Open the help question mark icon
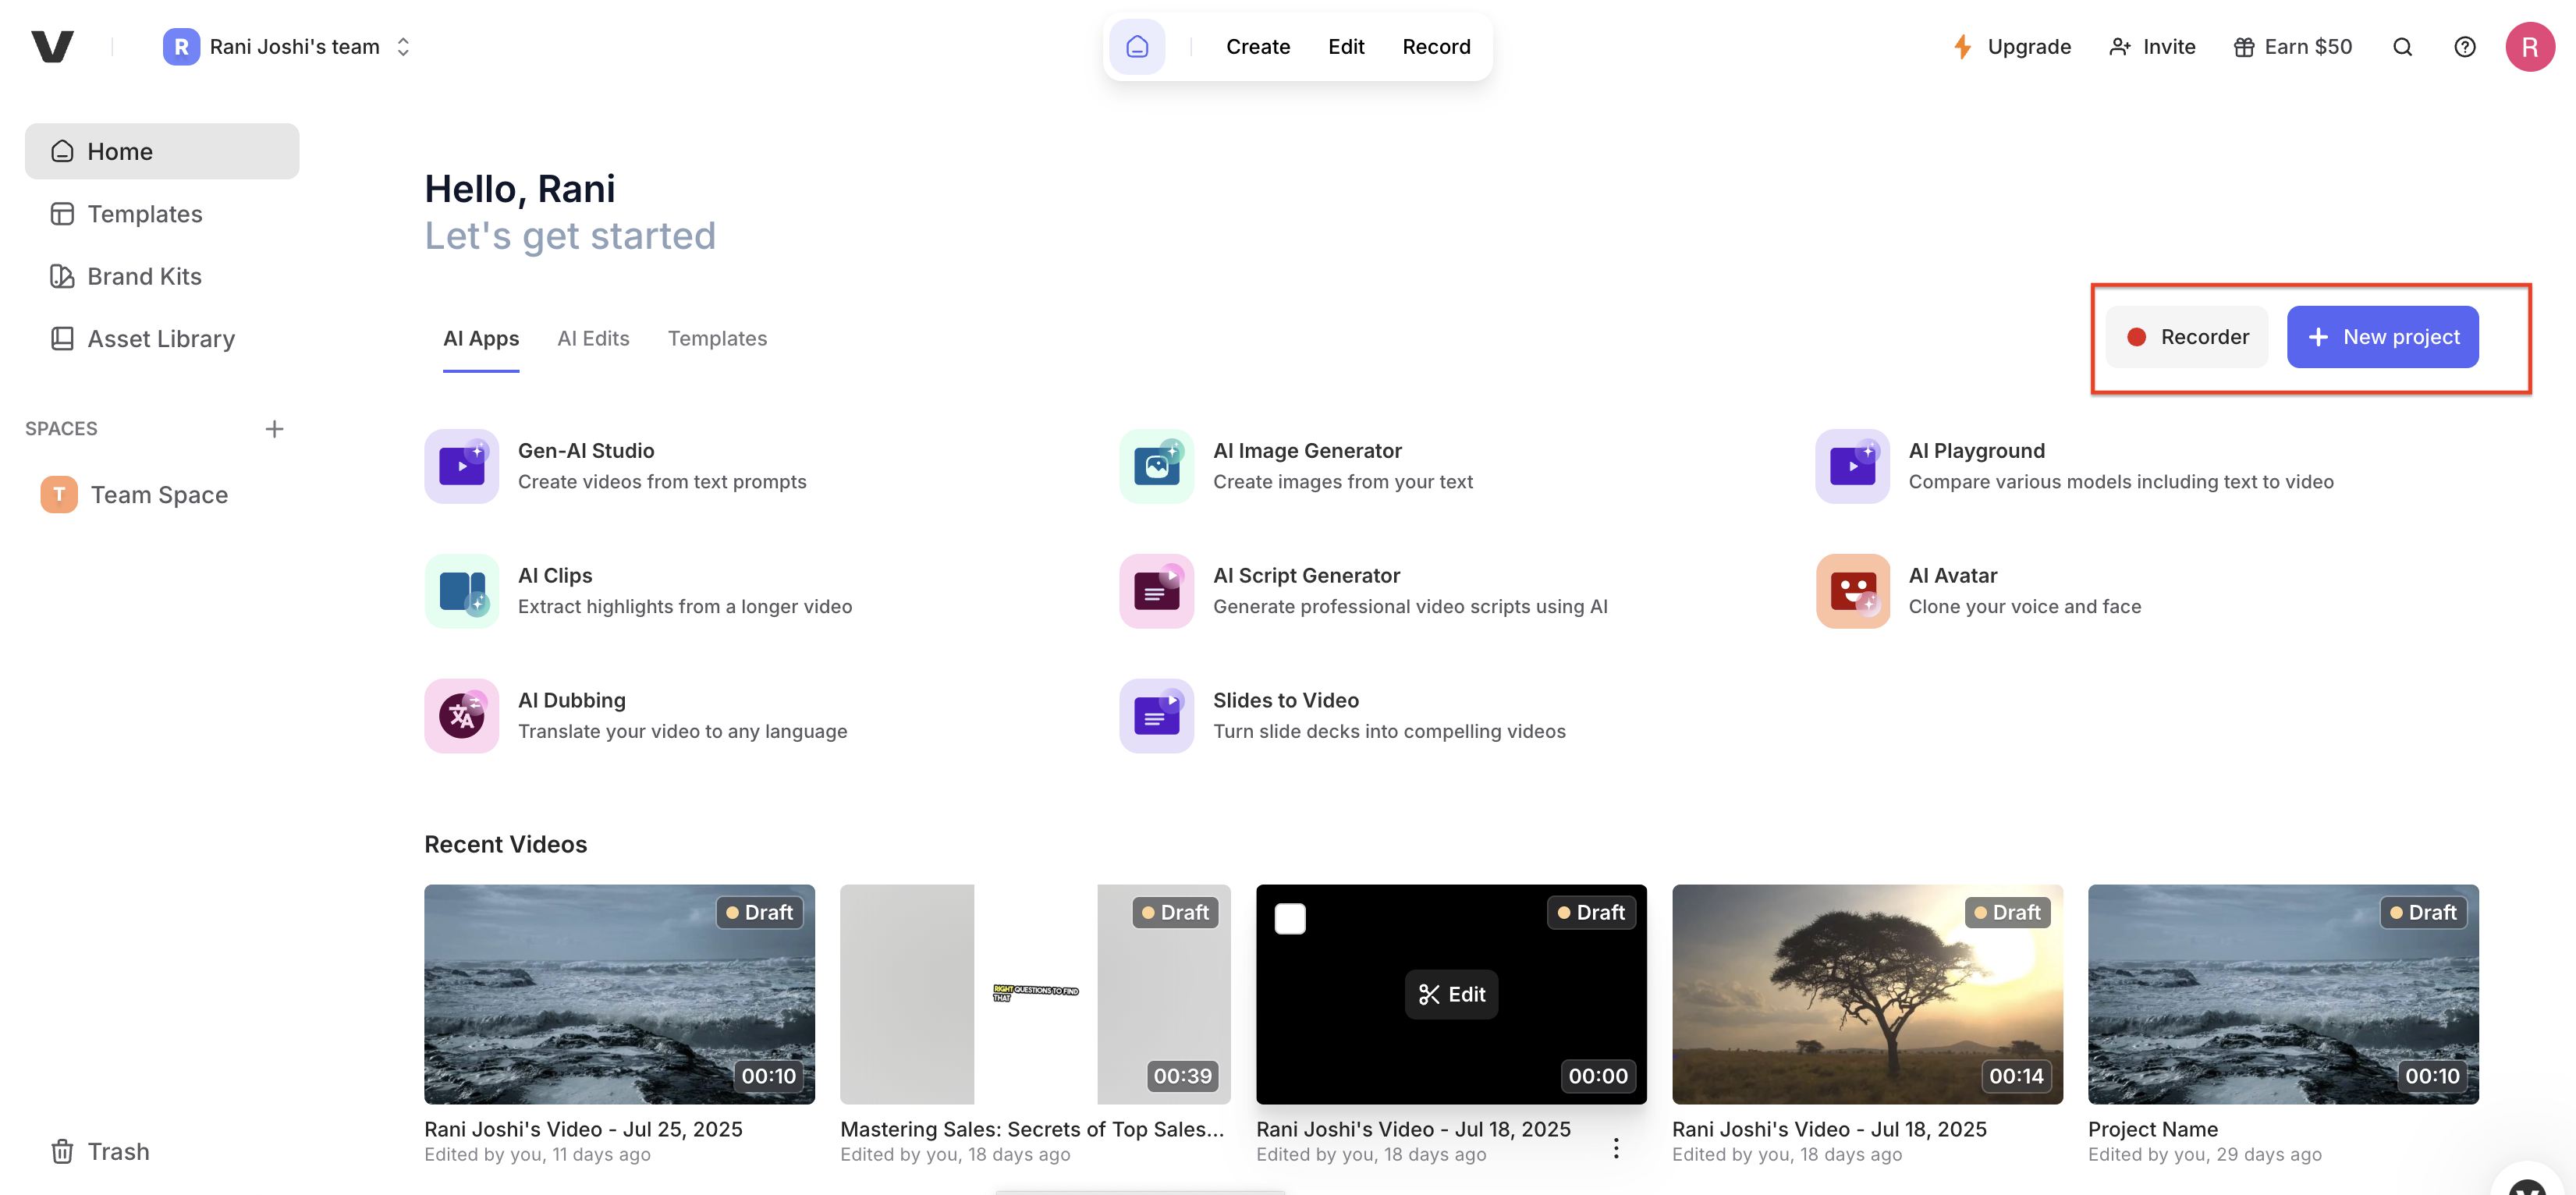 click(x=2464, y=47)
